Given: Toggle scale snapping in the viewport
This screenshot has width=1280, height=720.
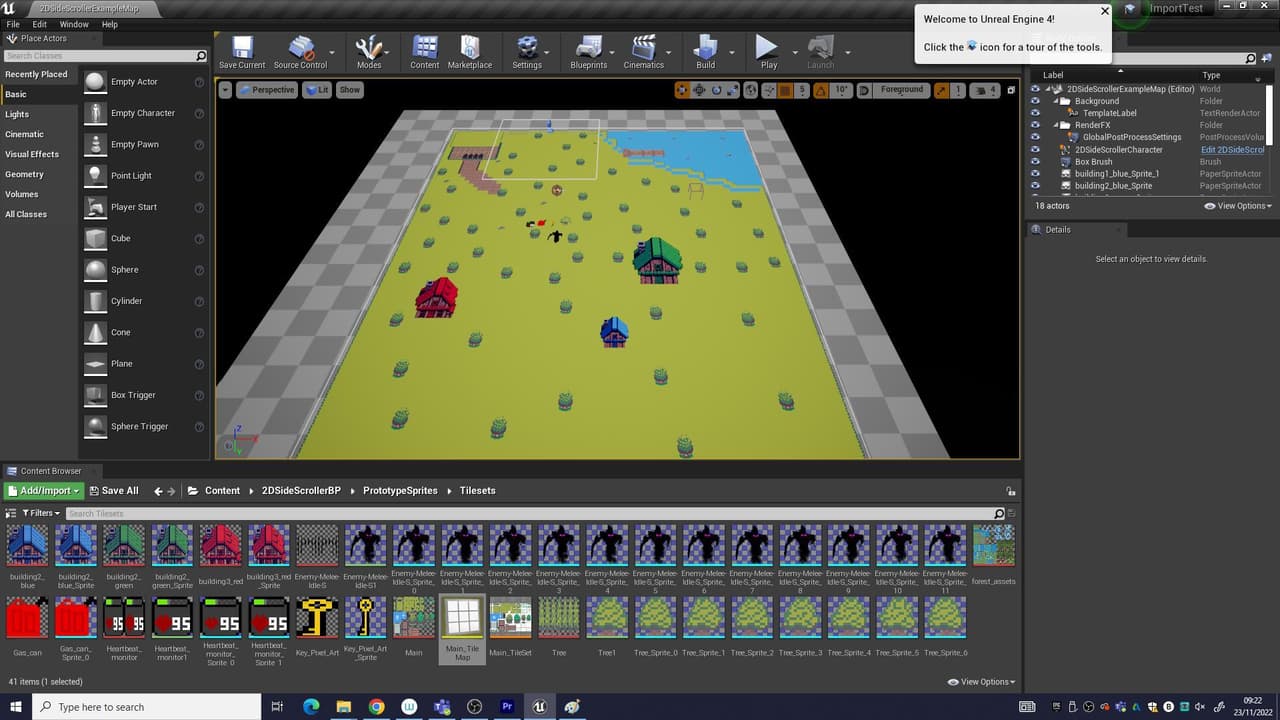Looking at the screenshot, I should click(941, 90).
